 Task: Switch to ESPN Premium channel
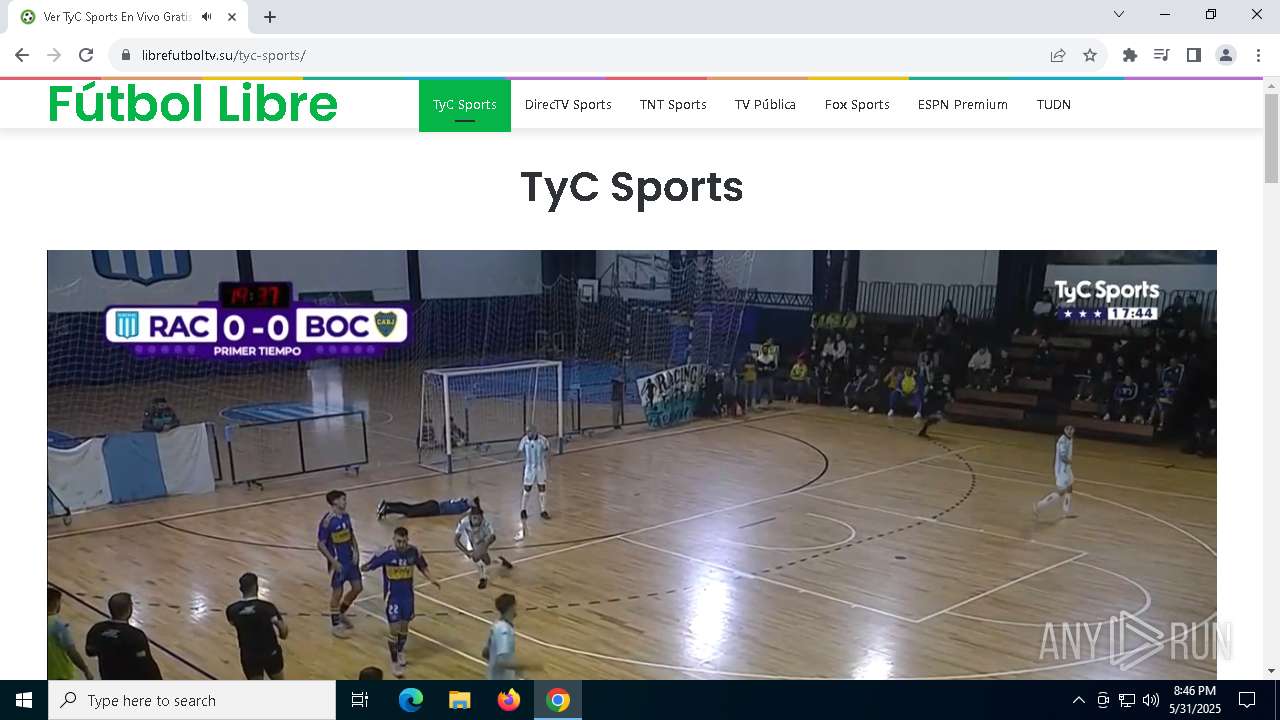point(963,105)
